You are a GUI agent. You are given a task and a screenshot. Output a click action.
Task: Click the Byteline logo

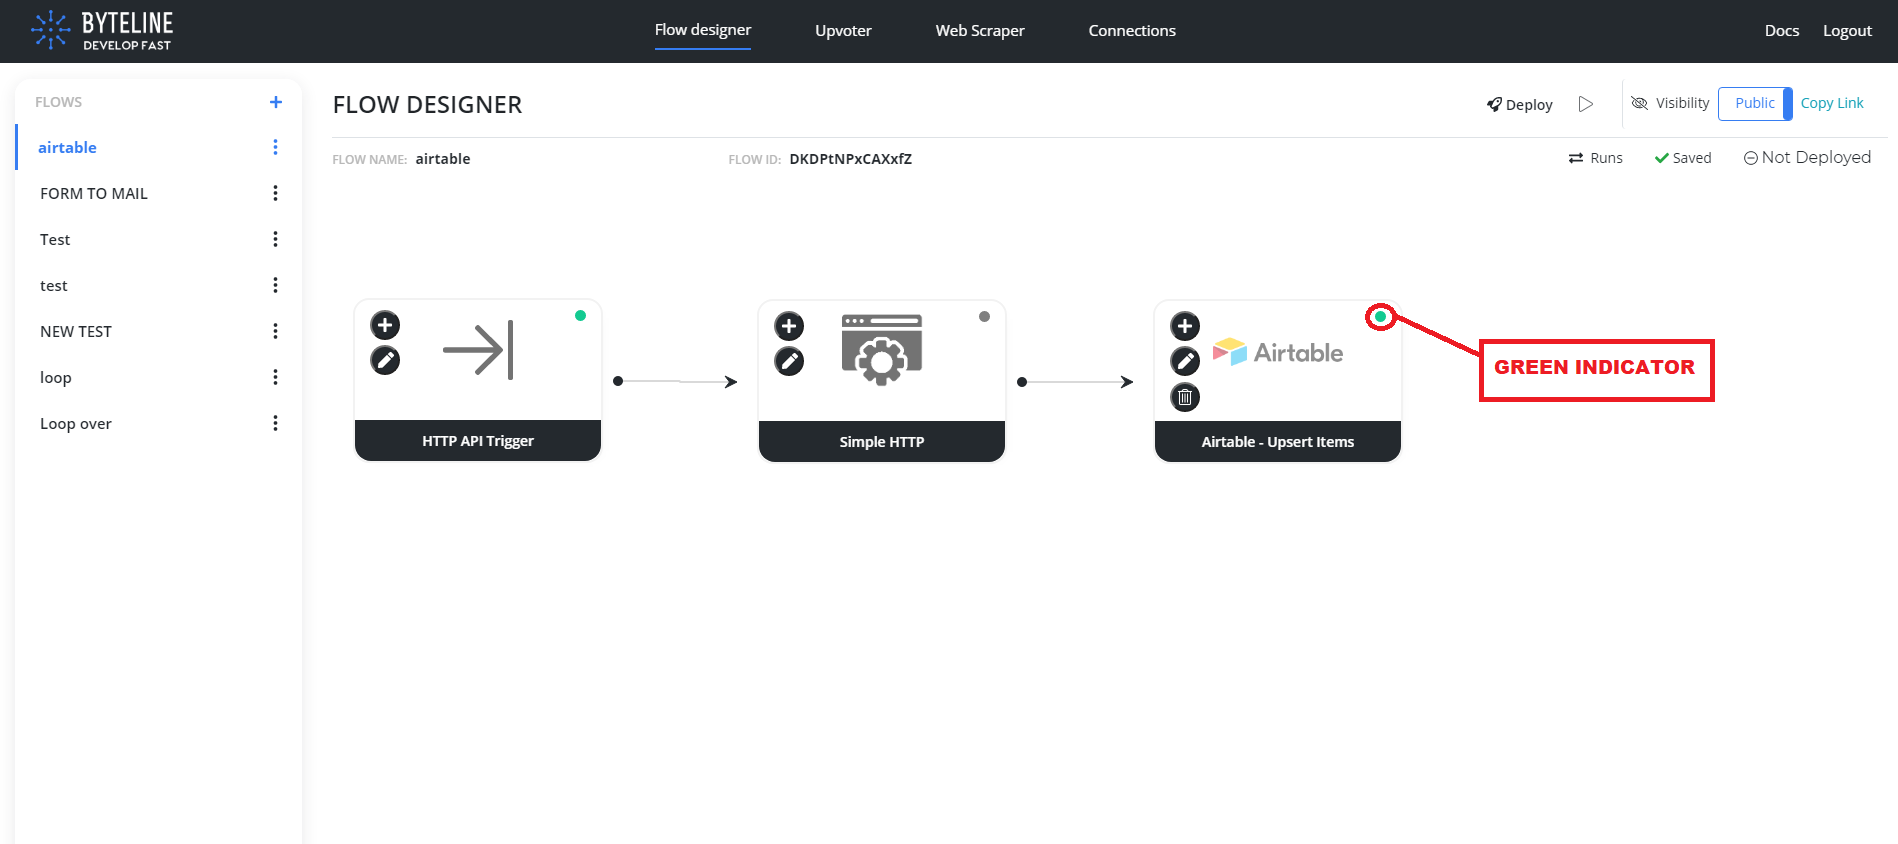click(x=102, y=31)
